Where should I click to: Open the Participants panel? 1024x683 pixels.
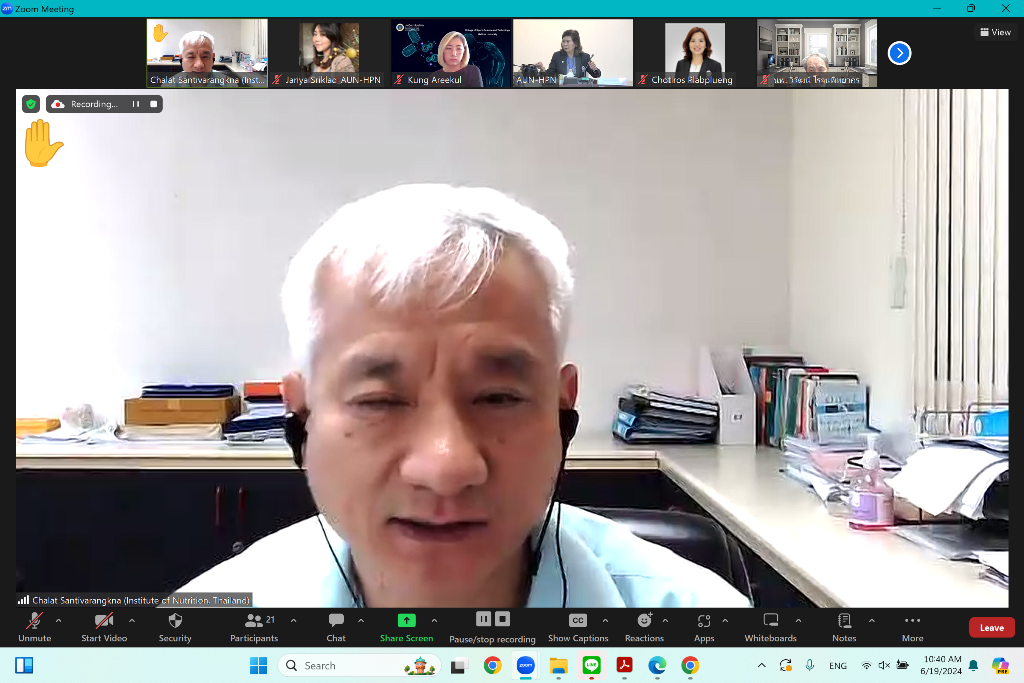click(254, 626)
